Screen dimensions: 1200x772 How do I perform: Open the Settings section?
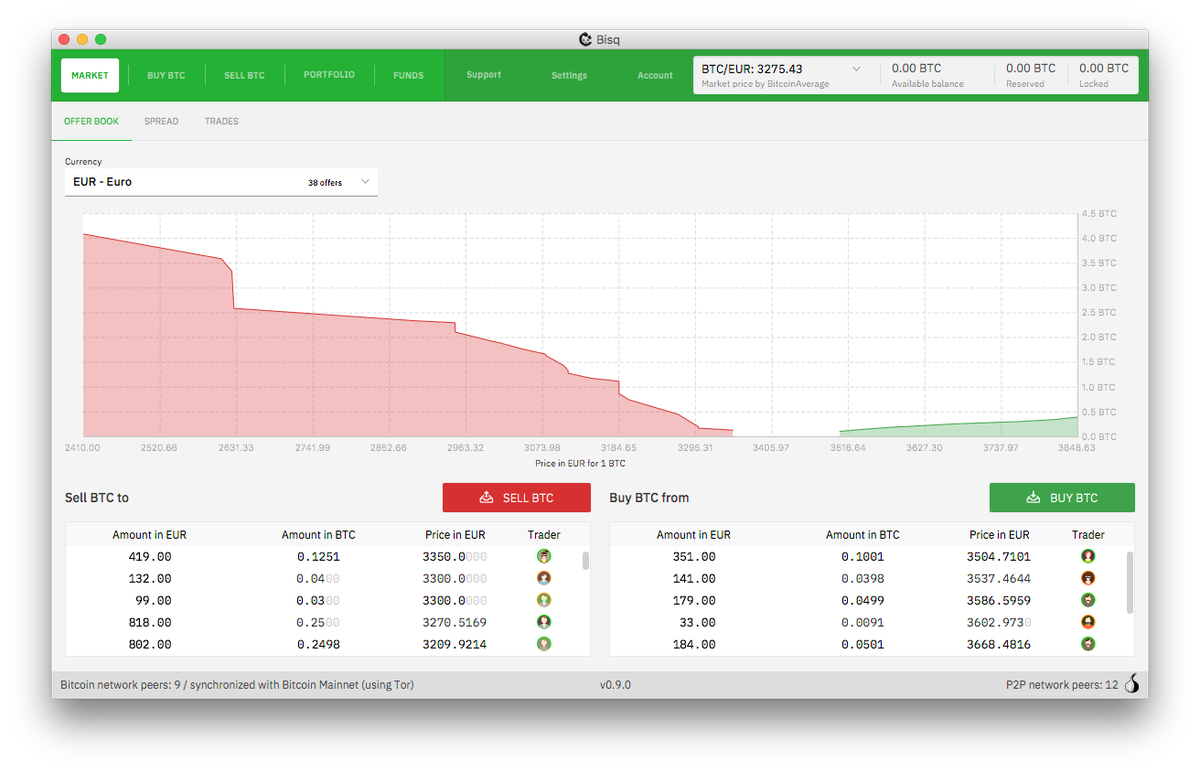[x=569, y=76]
